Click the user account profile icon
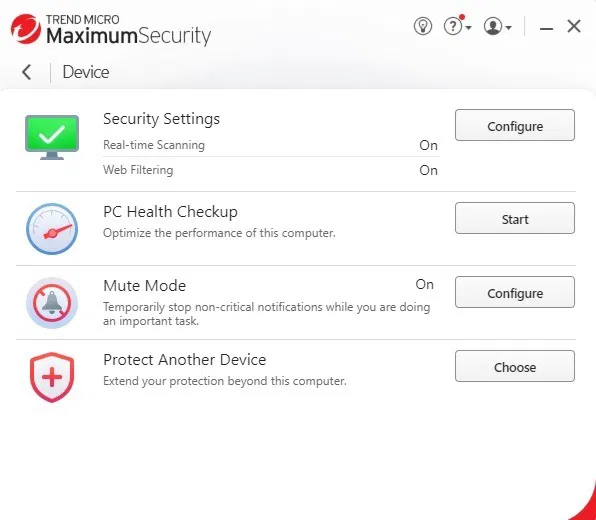The width and height of the screenshot is (596, 520). pyautogui.click(x=493, y=27)
